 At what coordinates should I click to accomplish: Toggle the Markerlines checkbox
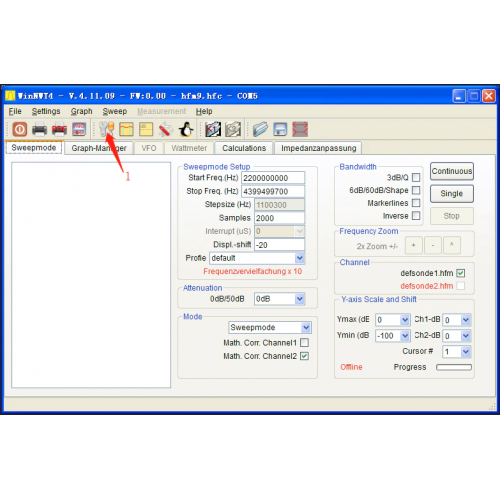click(x=416, y=203)
